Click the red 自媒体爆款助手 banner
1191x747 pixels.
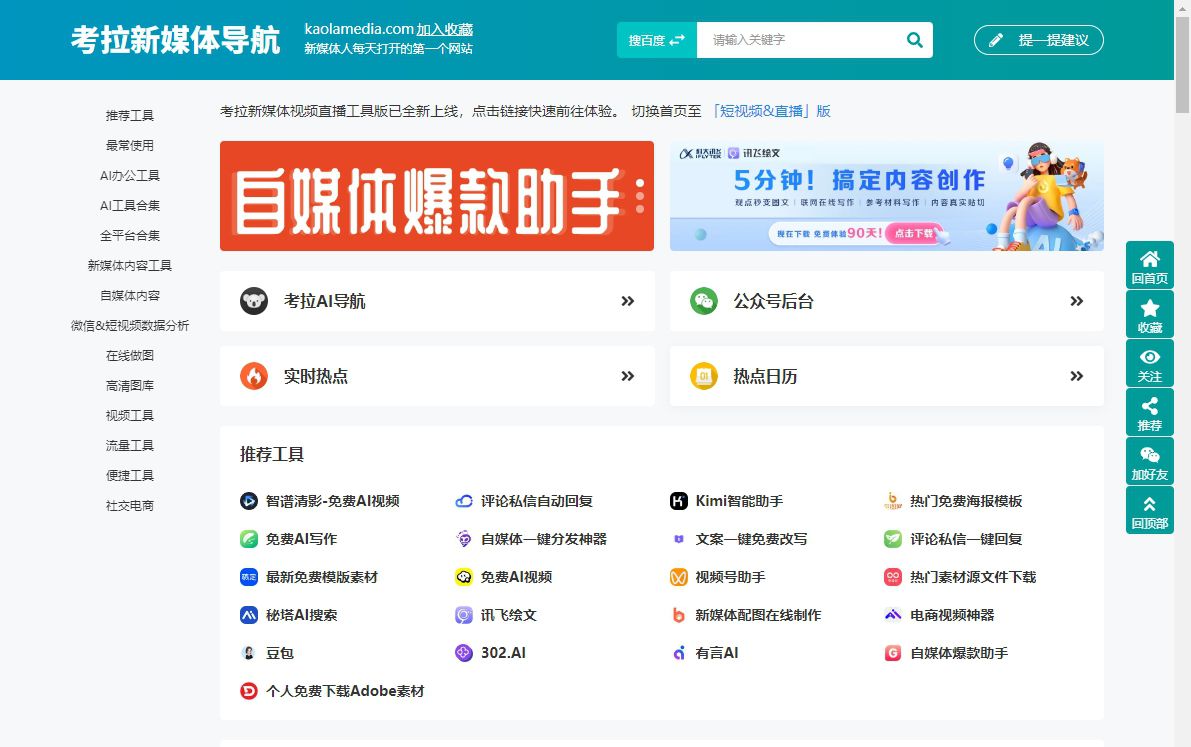coord(437,195)
